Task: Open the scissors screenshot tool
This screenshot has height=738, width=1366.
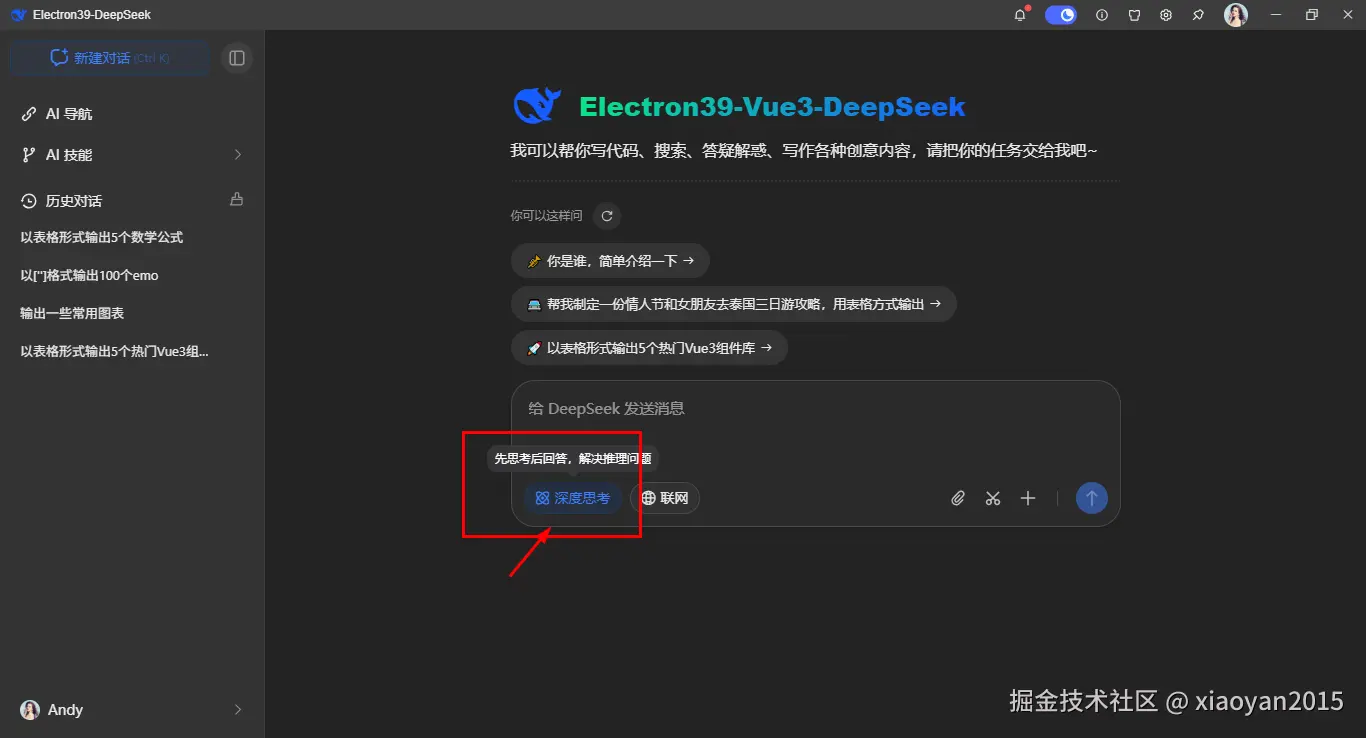Action: [x=993, y=498]
